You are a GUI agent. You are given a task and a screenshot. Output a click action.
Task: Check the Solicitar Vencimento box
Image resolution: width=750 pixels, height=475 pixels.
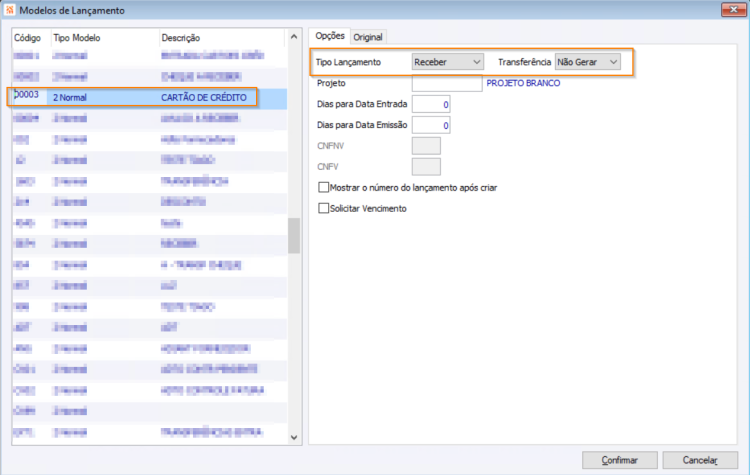(x=324, y=209)
